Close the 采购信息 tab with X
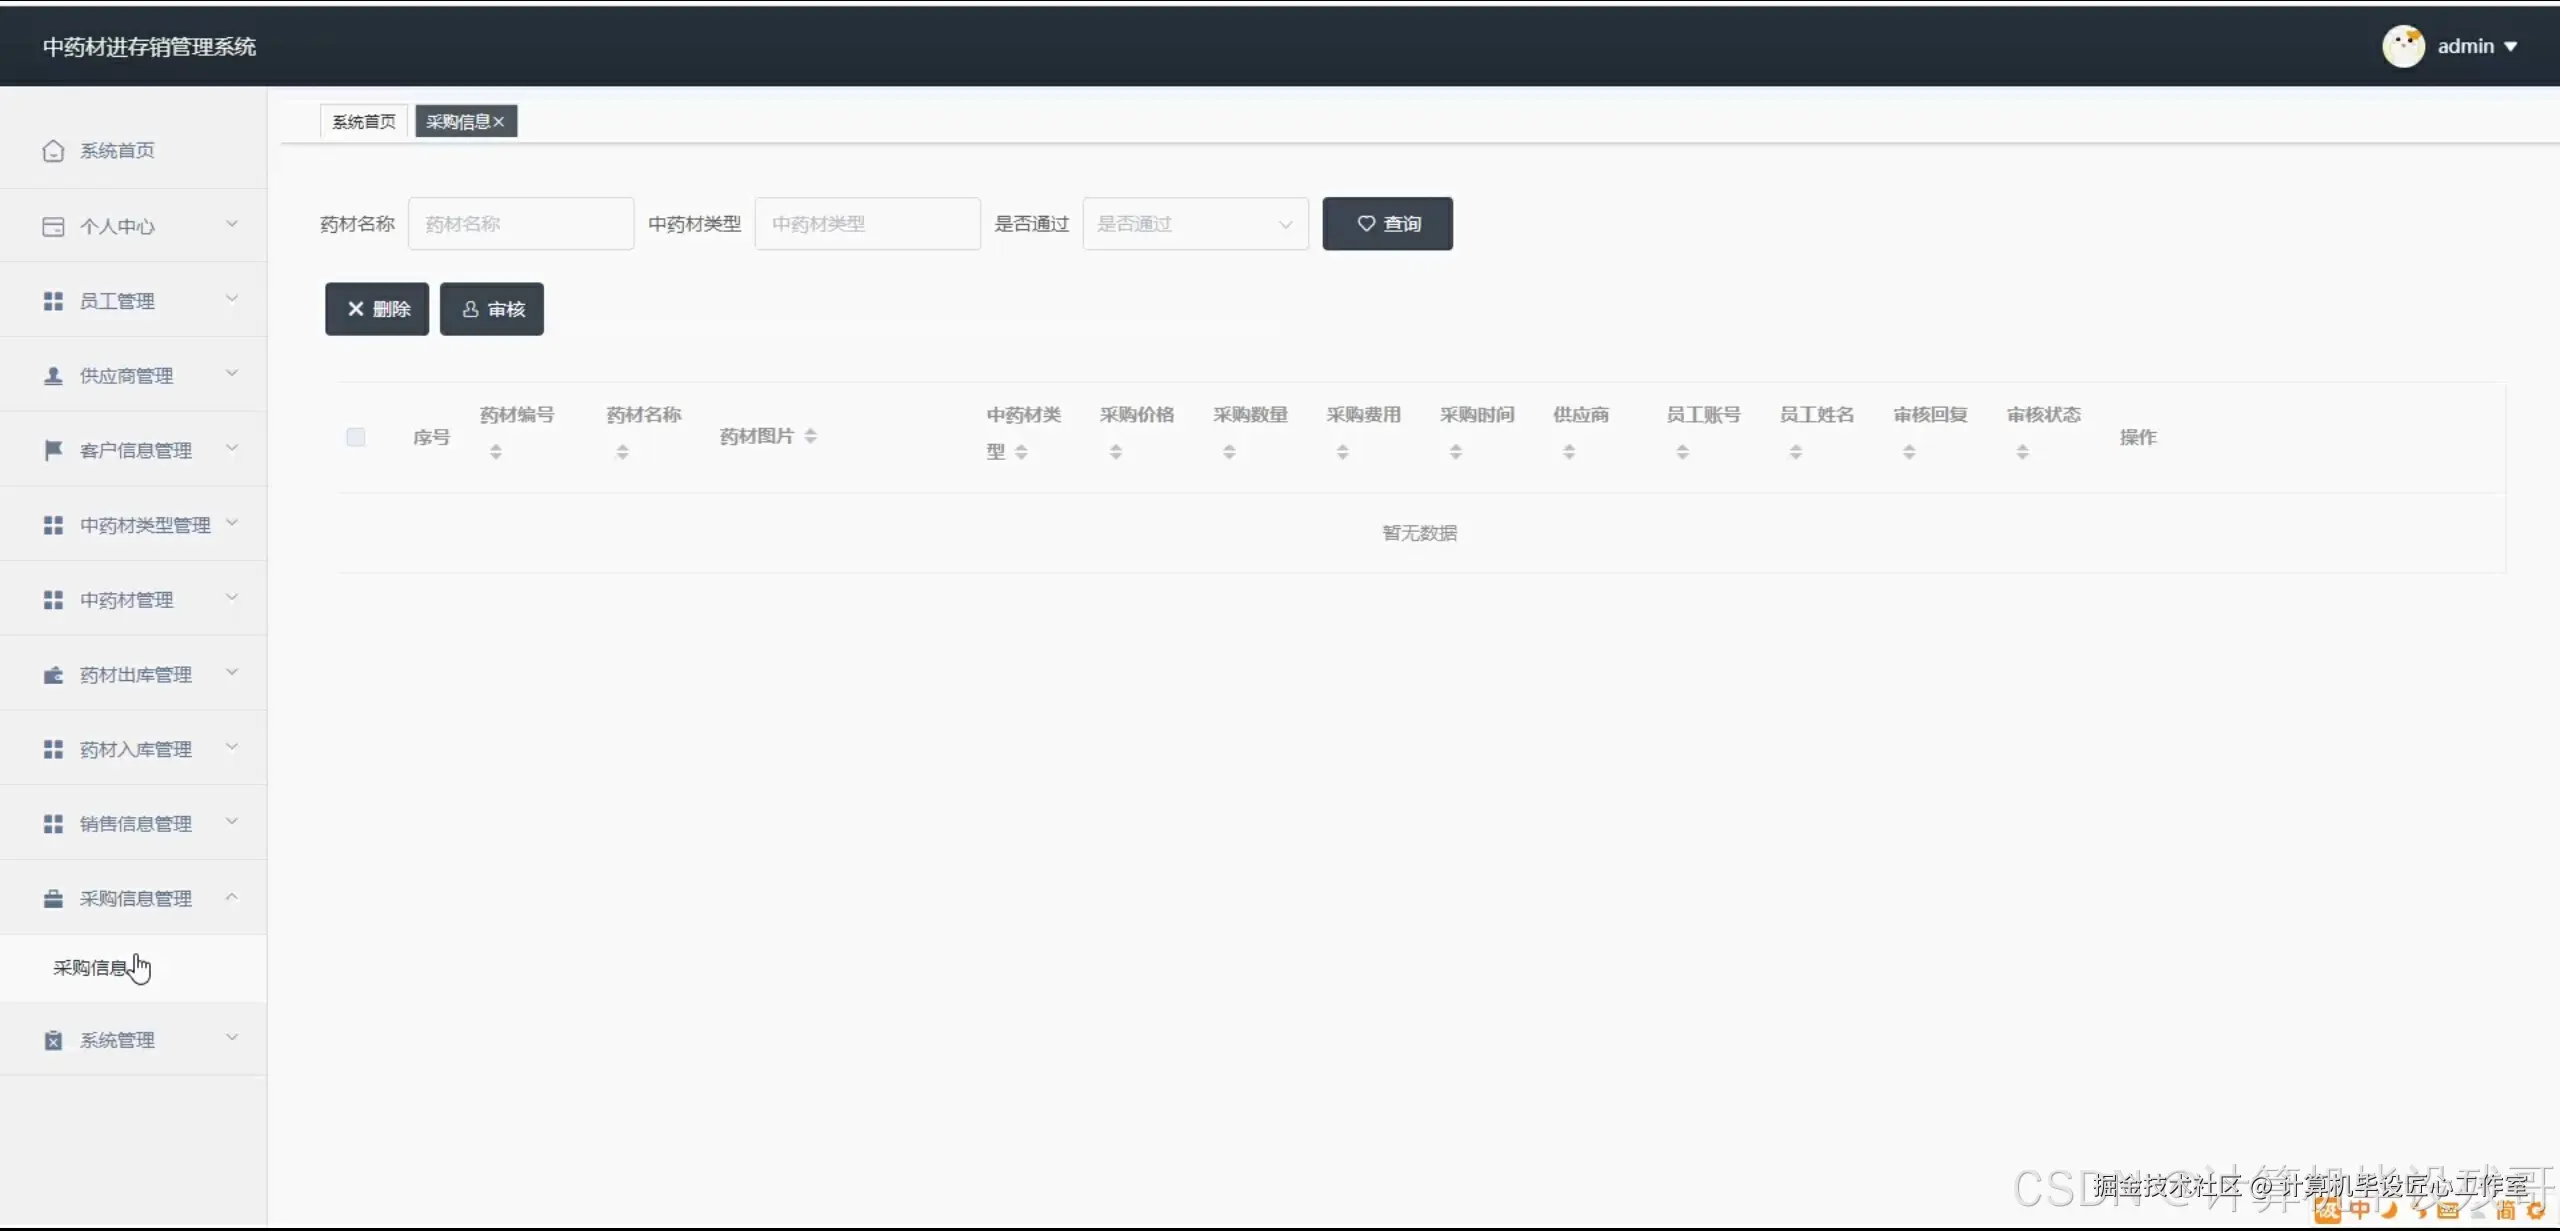 point(499,122)
